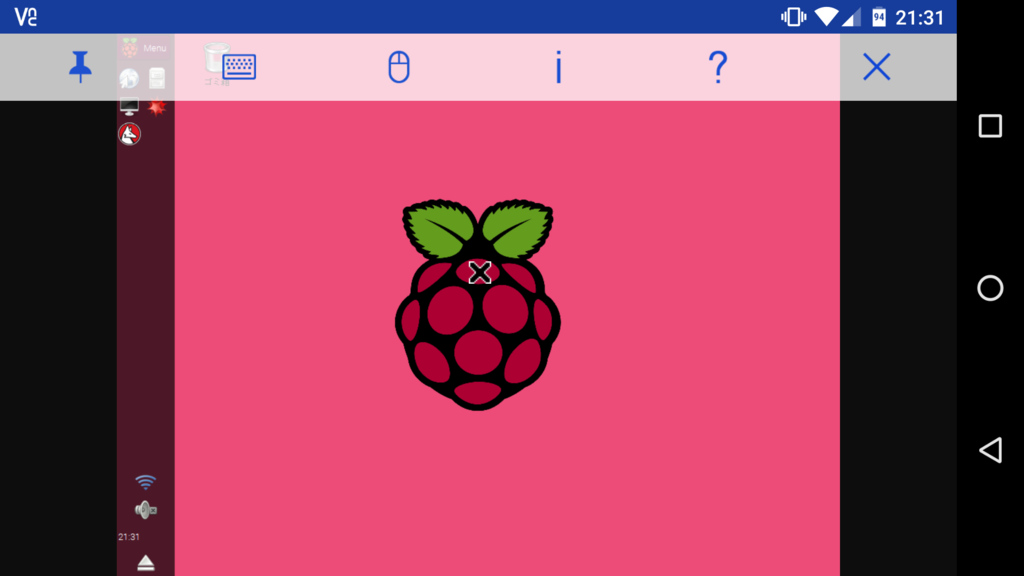Tap the Android recent apps square button

[x=990, y=125]
